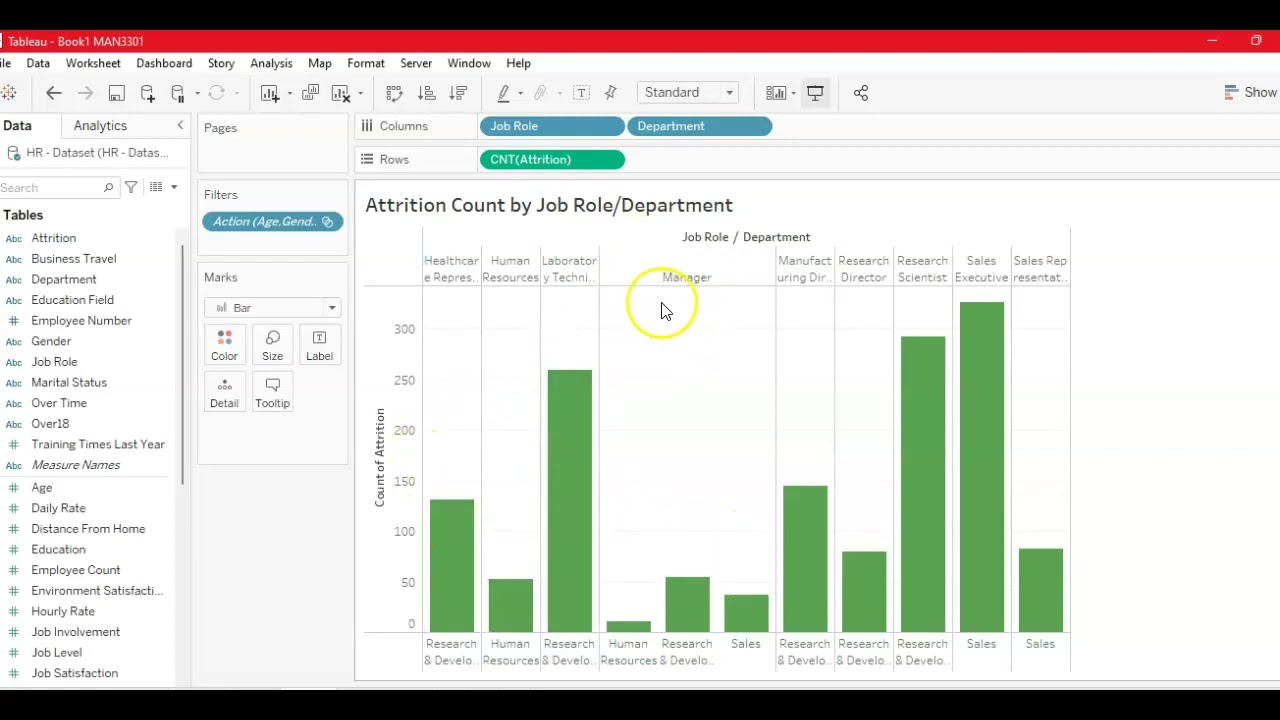Open Data pane view options dropdown arrow
This screenshot has height=720, width=1280.
pyautogui.click(x=174, y=187)
